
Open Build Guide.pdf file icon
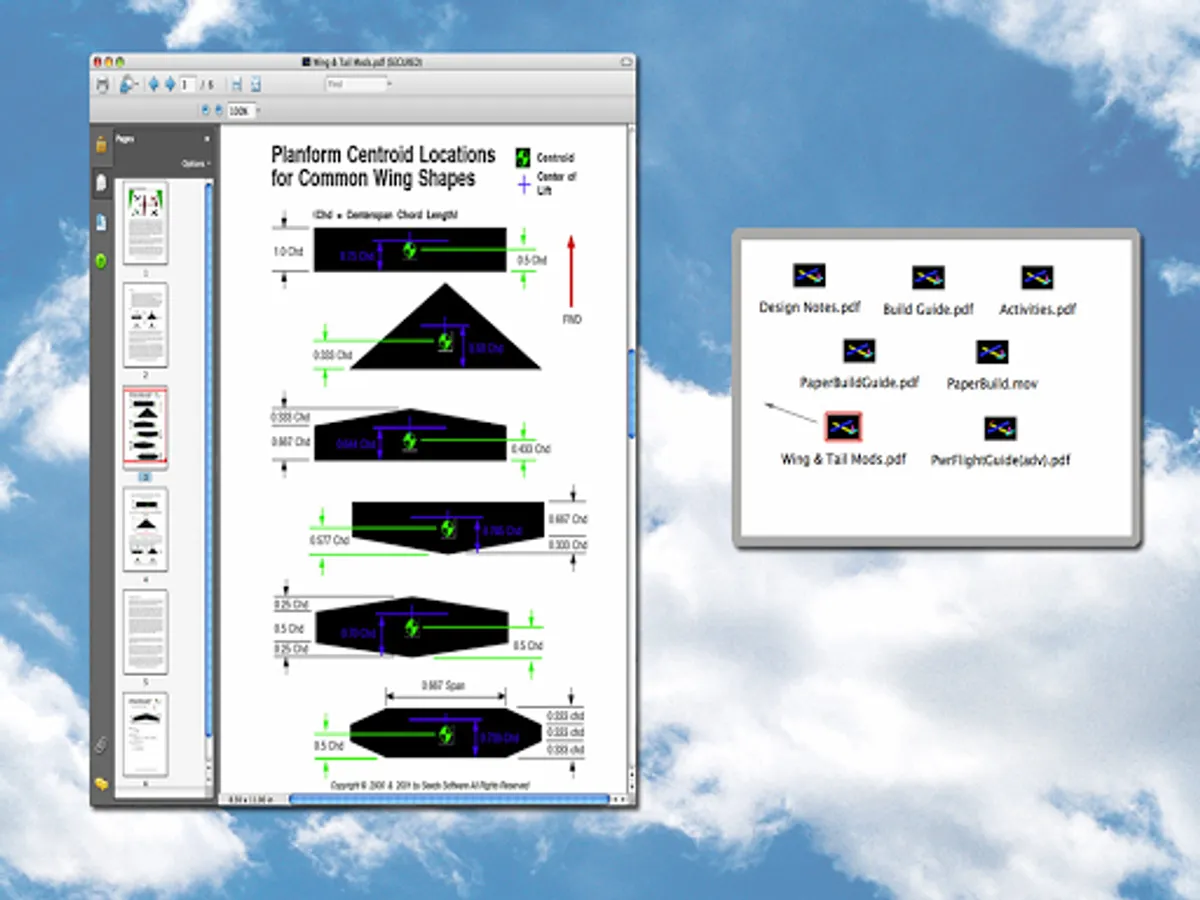[928, 278]
